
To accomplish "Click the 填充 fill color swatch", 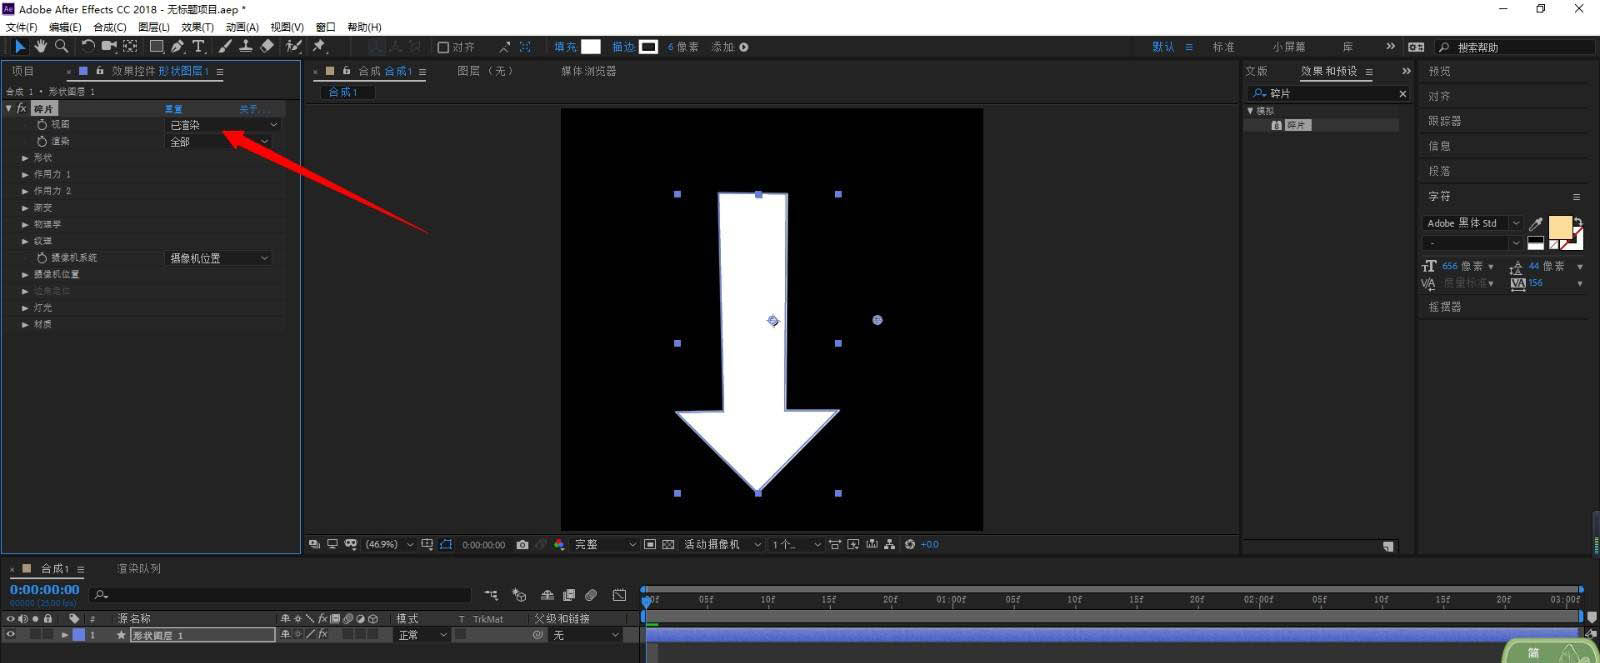I will click(x=591, y=47).
